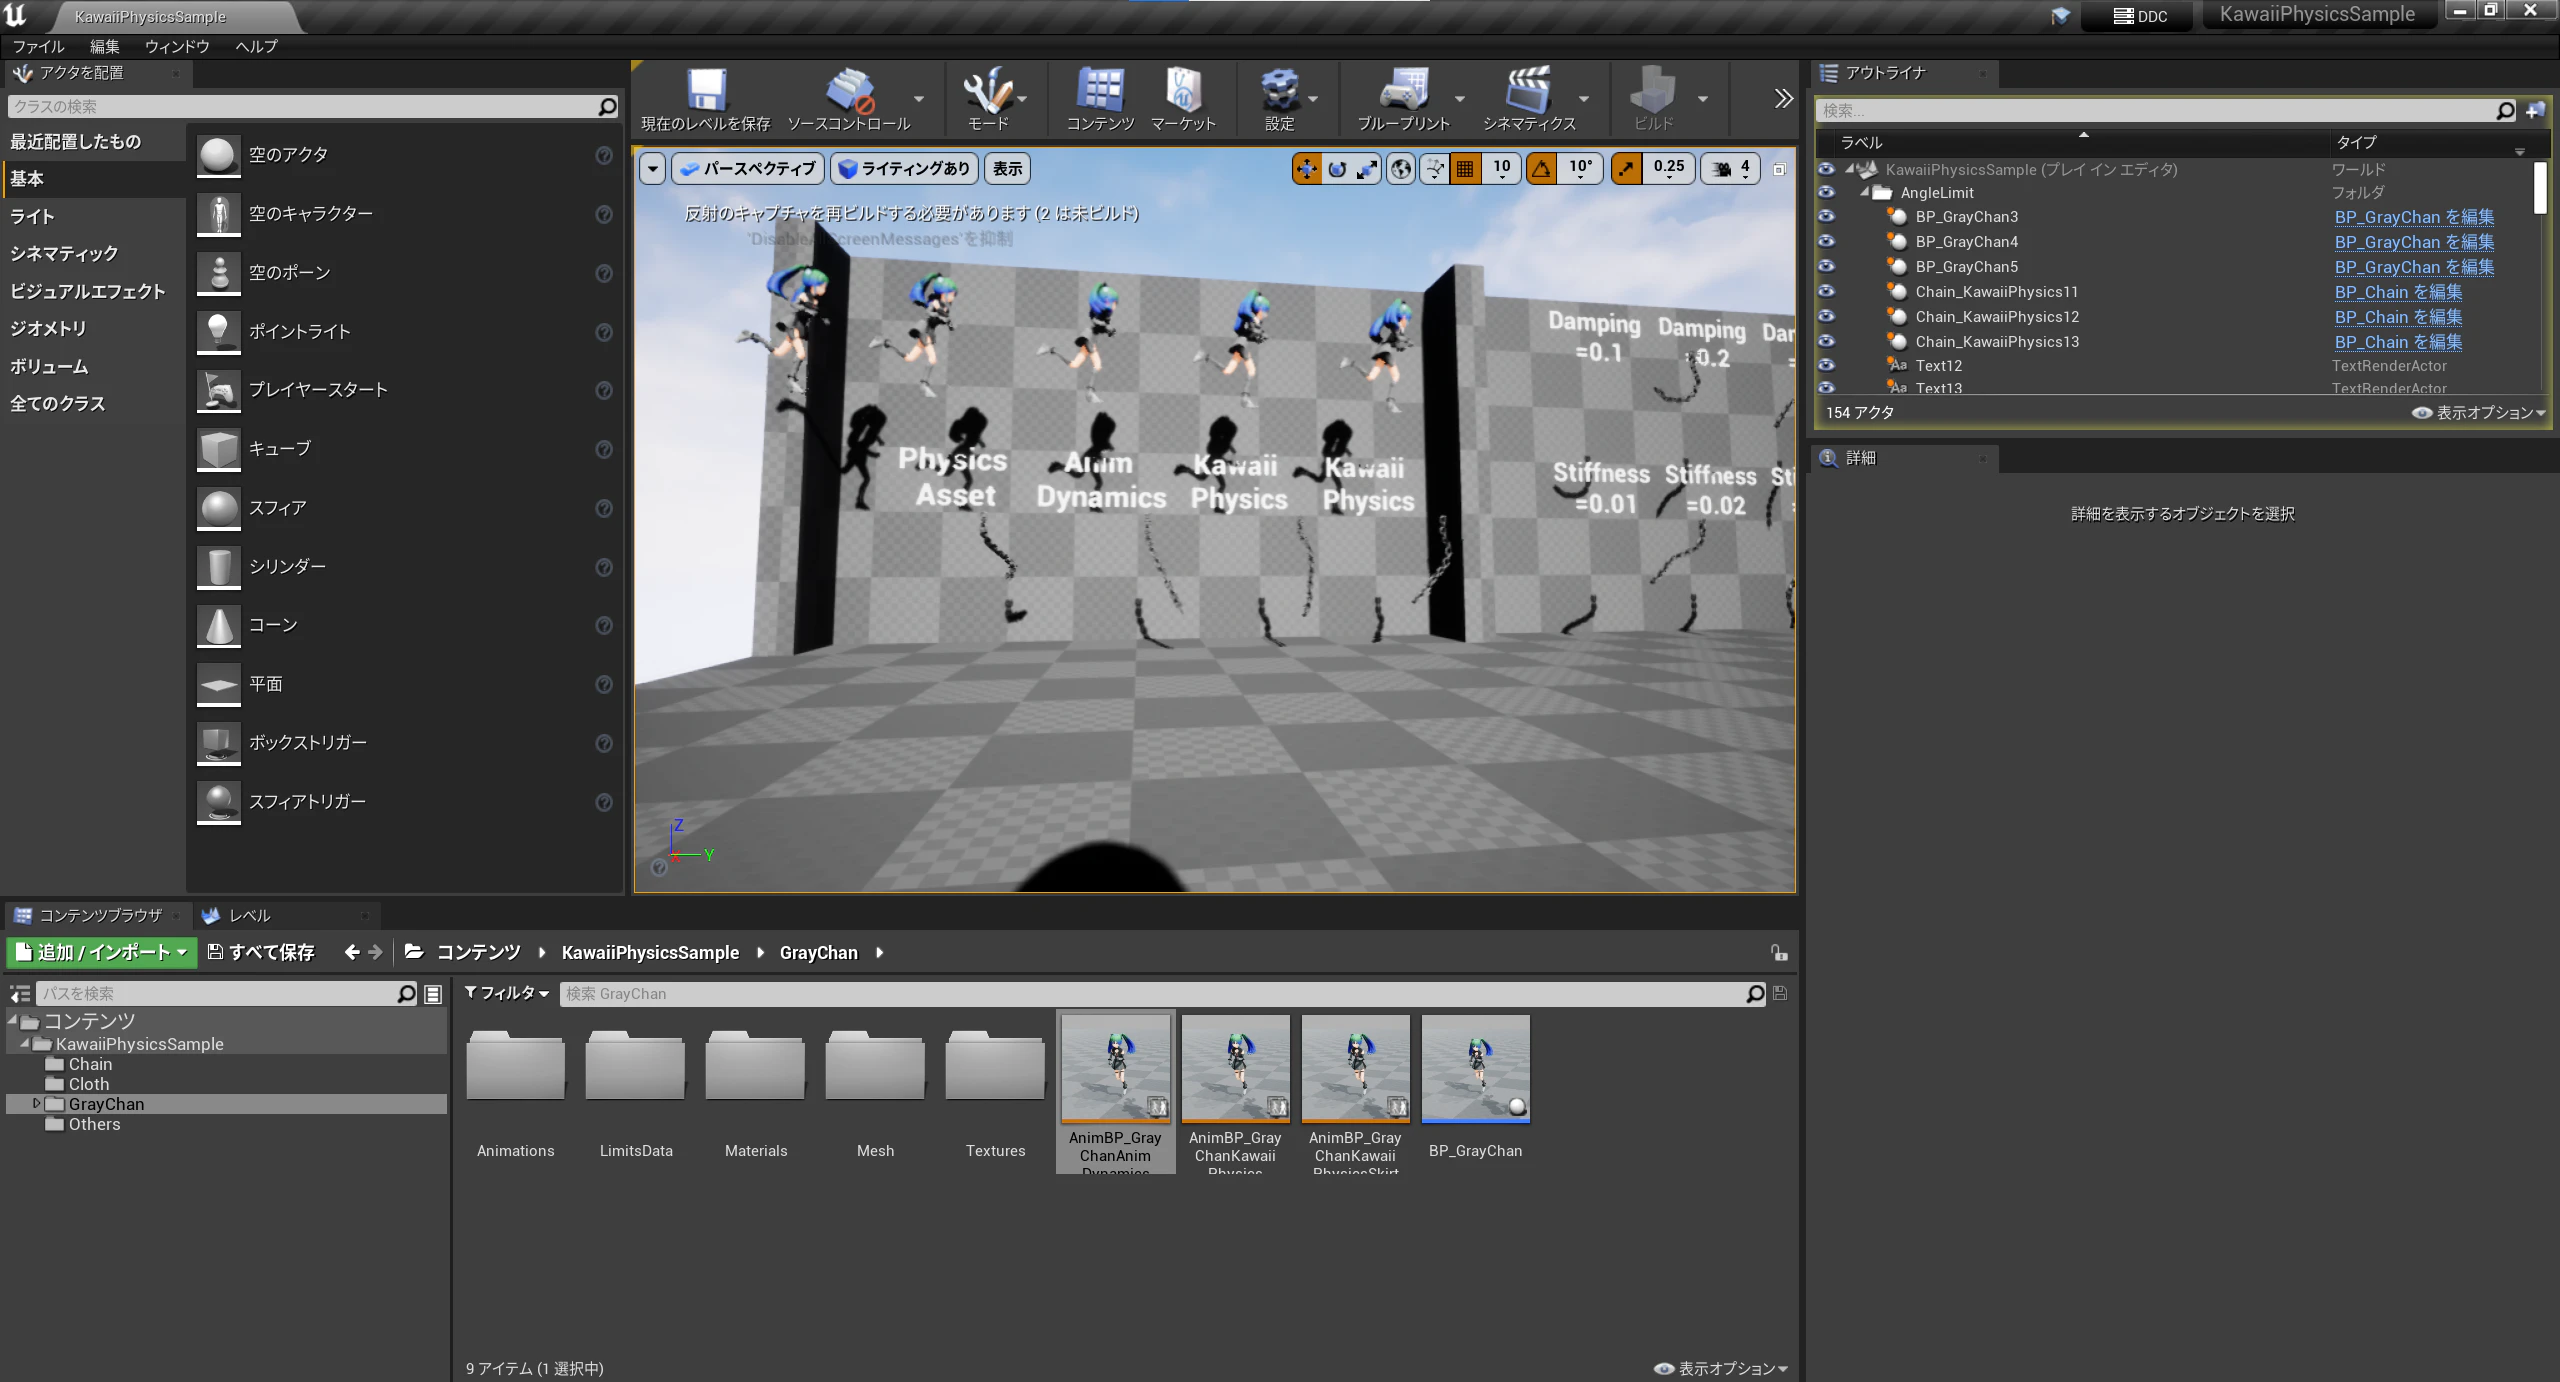Open the Window (ウィンドウ) menu
Screen dimensions: 2560x1382
pos(177,46)
